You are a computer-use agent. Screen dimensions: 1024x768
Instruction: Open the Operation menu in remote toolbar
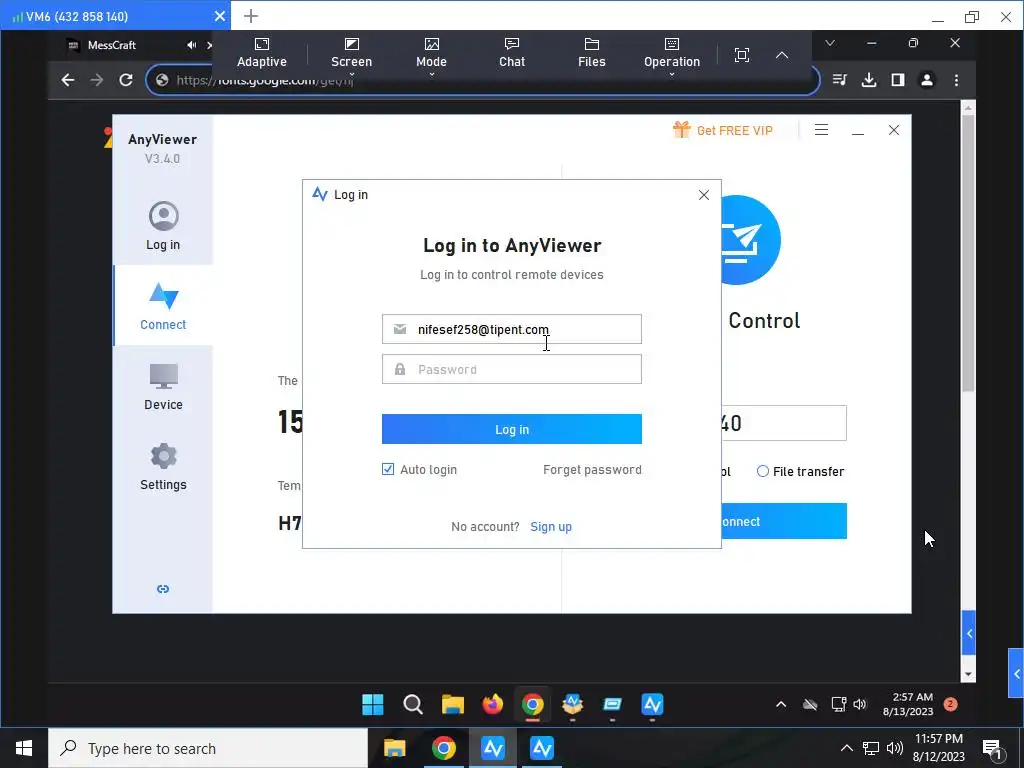coord(672,54)
